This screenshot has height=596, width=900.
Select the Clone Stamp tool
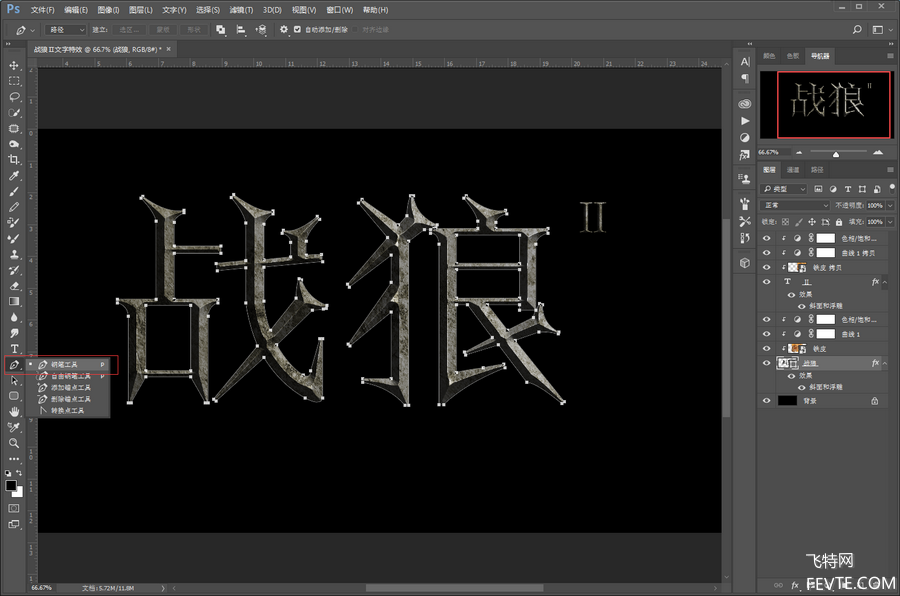click(14, 254)
